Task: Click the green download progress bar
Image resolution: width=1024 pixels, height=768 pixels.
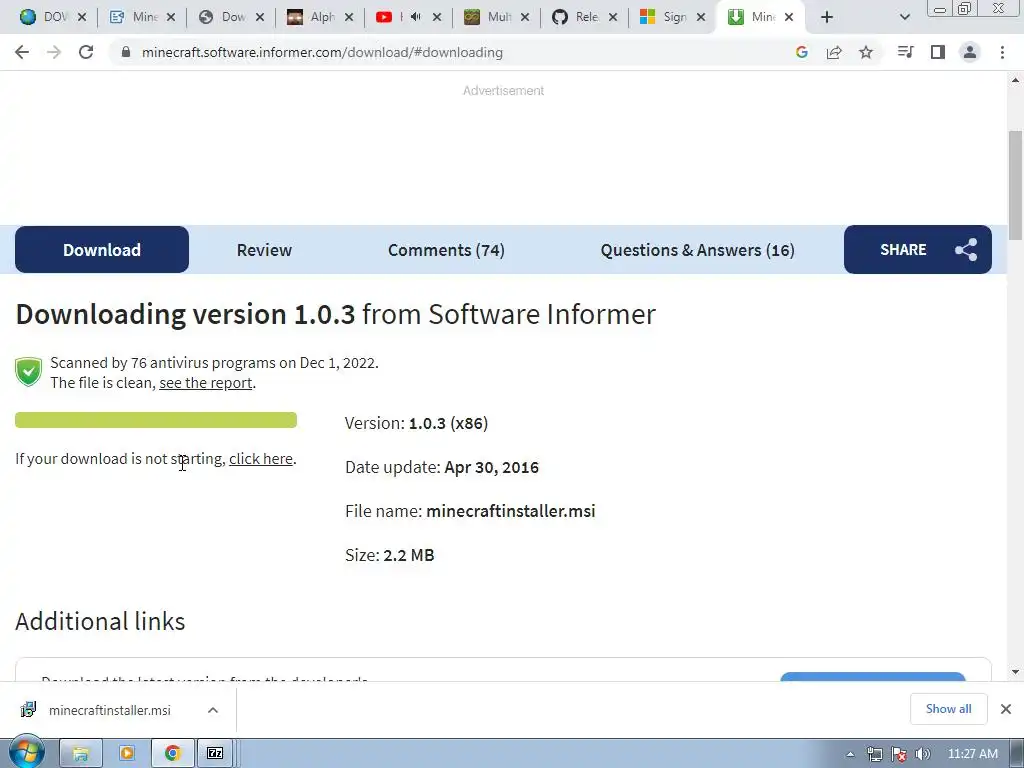Action: 156,420
